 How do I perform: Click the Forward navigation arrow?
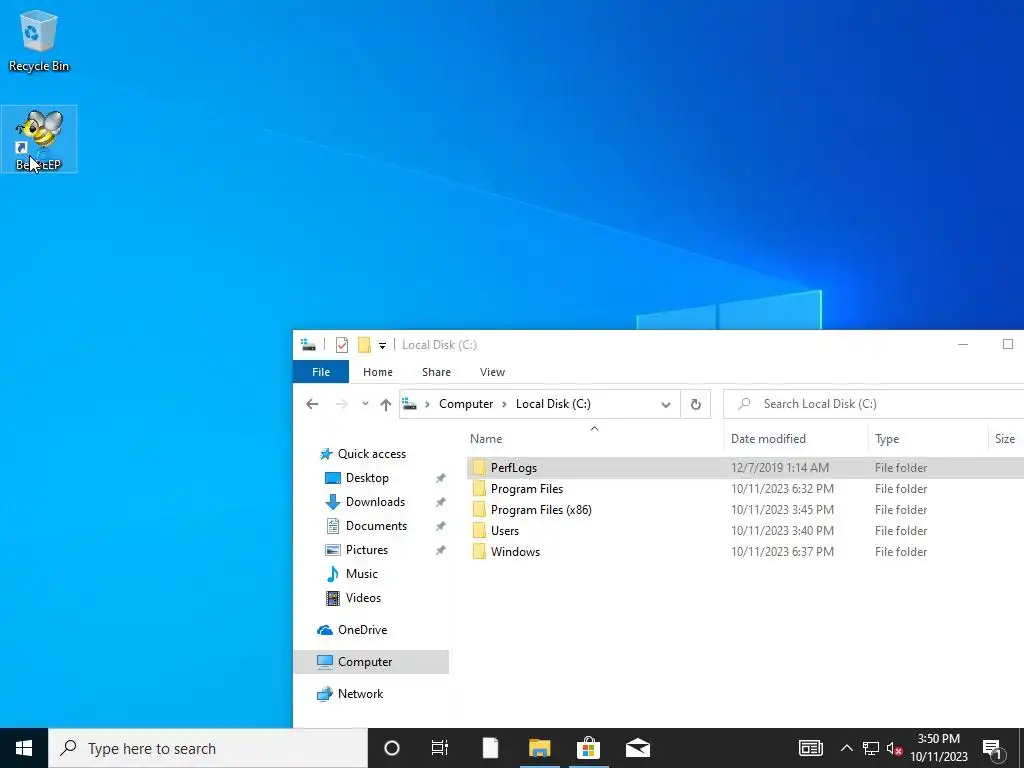pyautogui.click(x=342, y=404)
